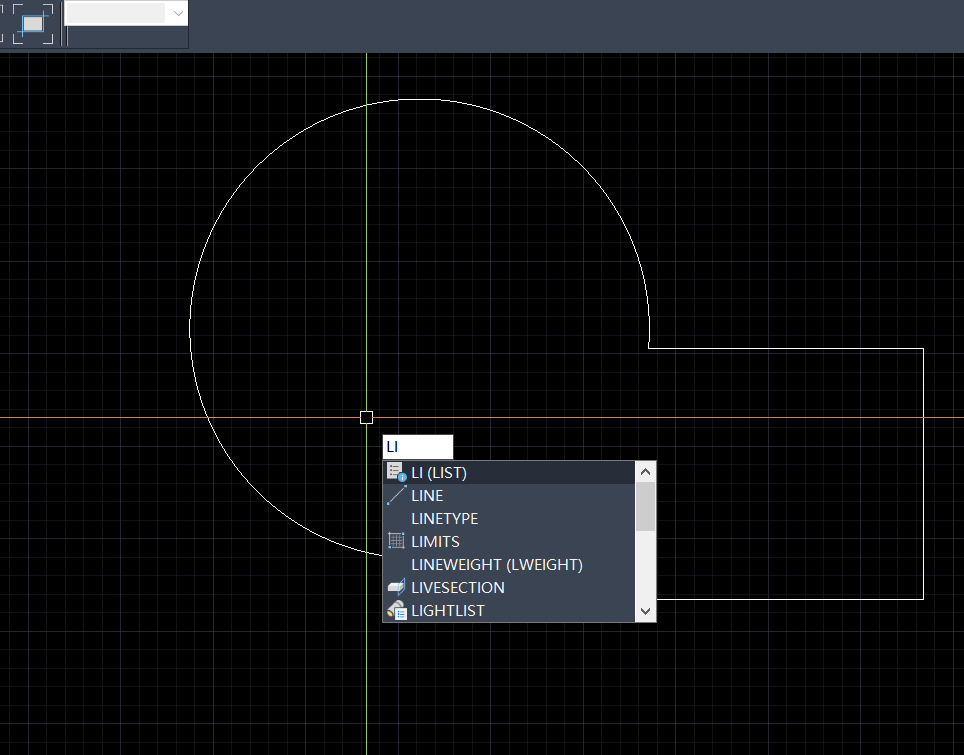Click inside the empty toolbar combo box

coord(115,13)
